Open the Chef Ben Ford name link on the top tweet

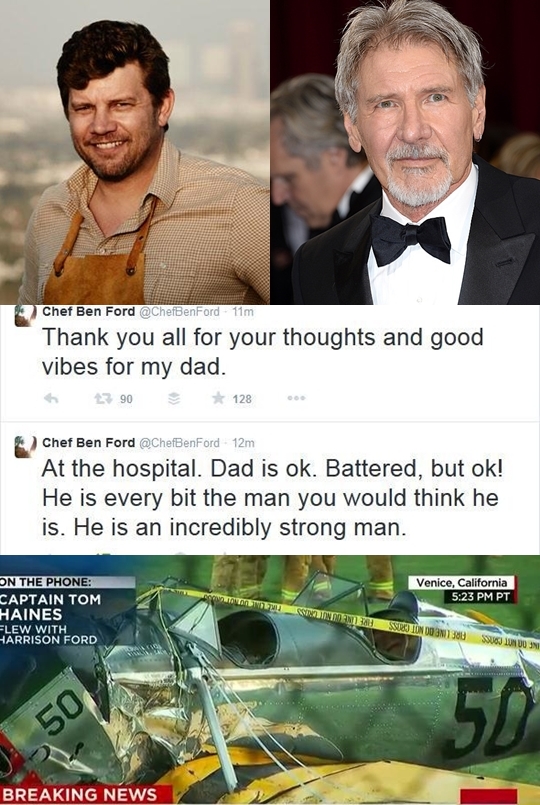(88, 311)
